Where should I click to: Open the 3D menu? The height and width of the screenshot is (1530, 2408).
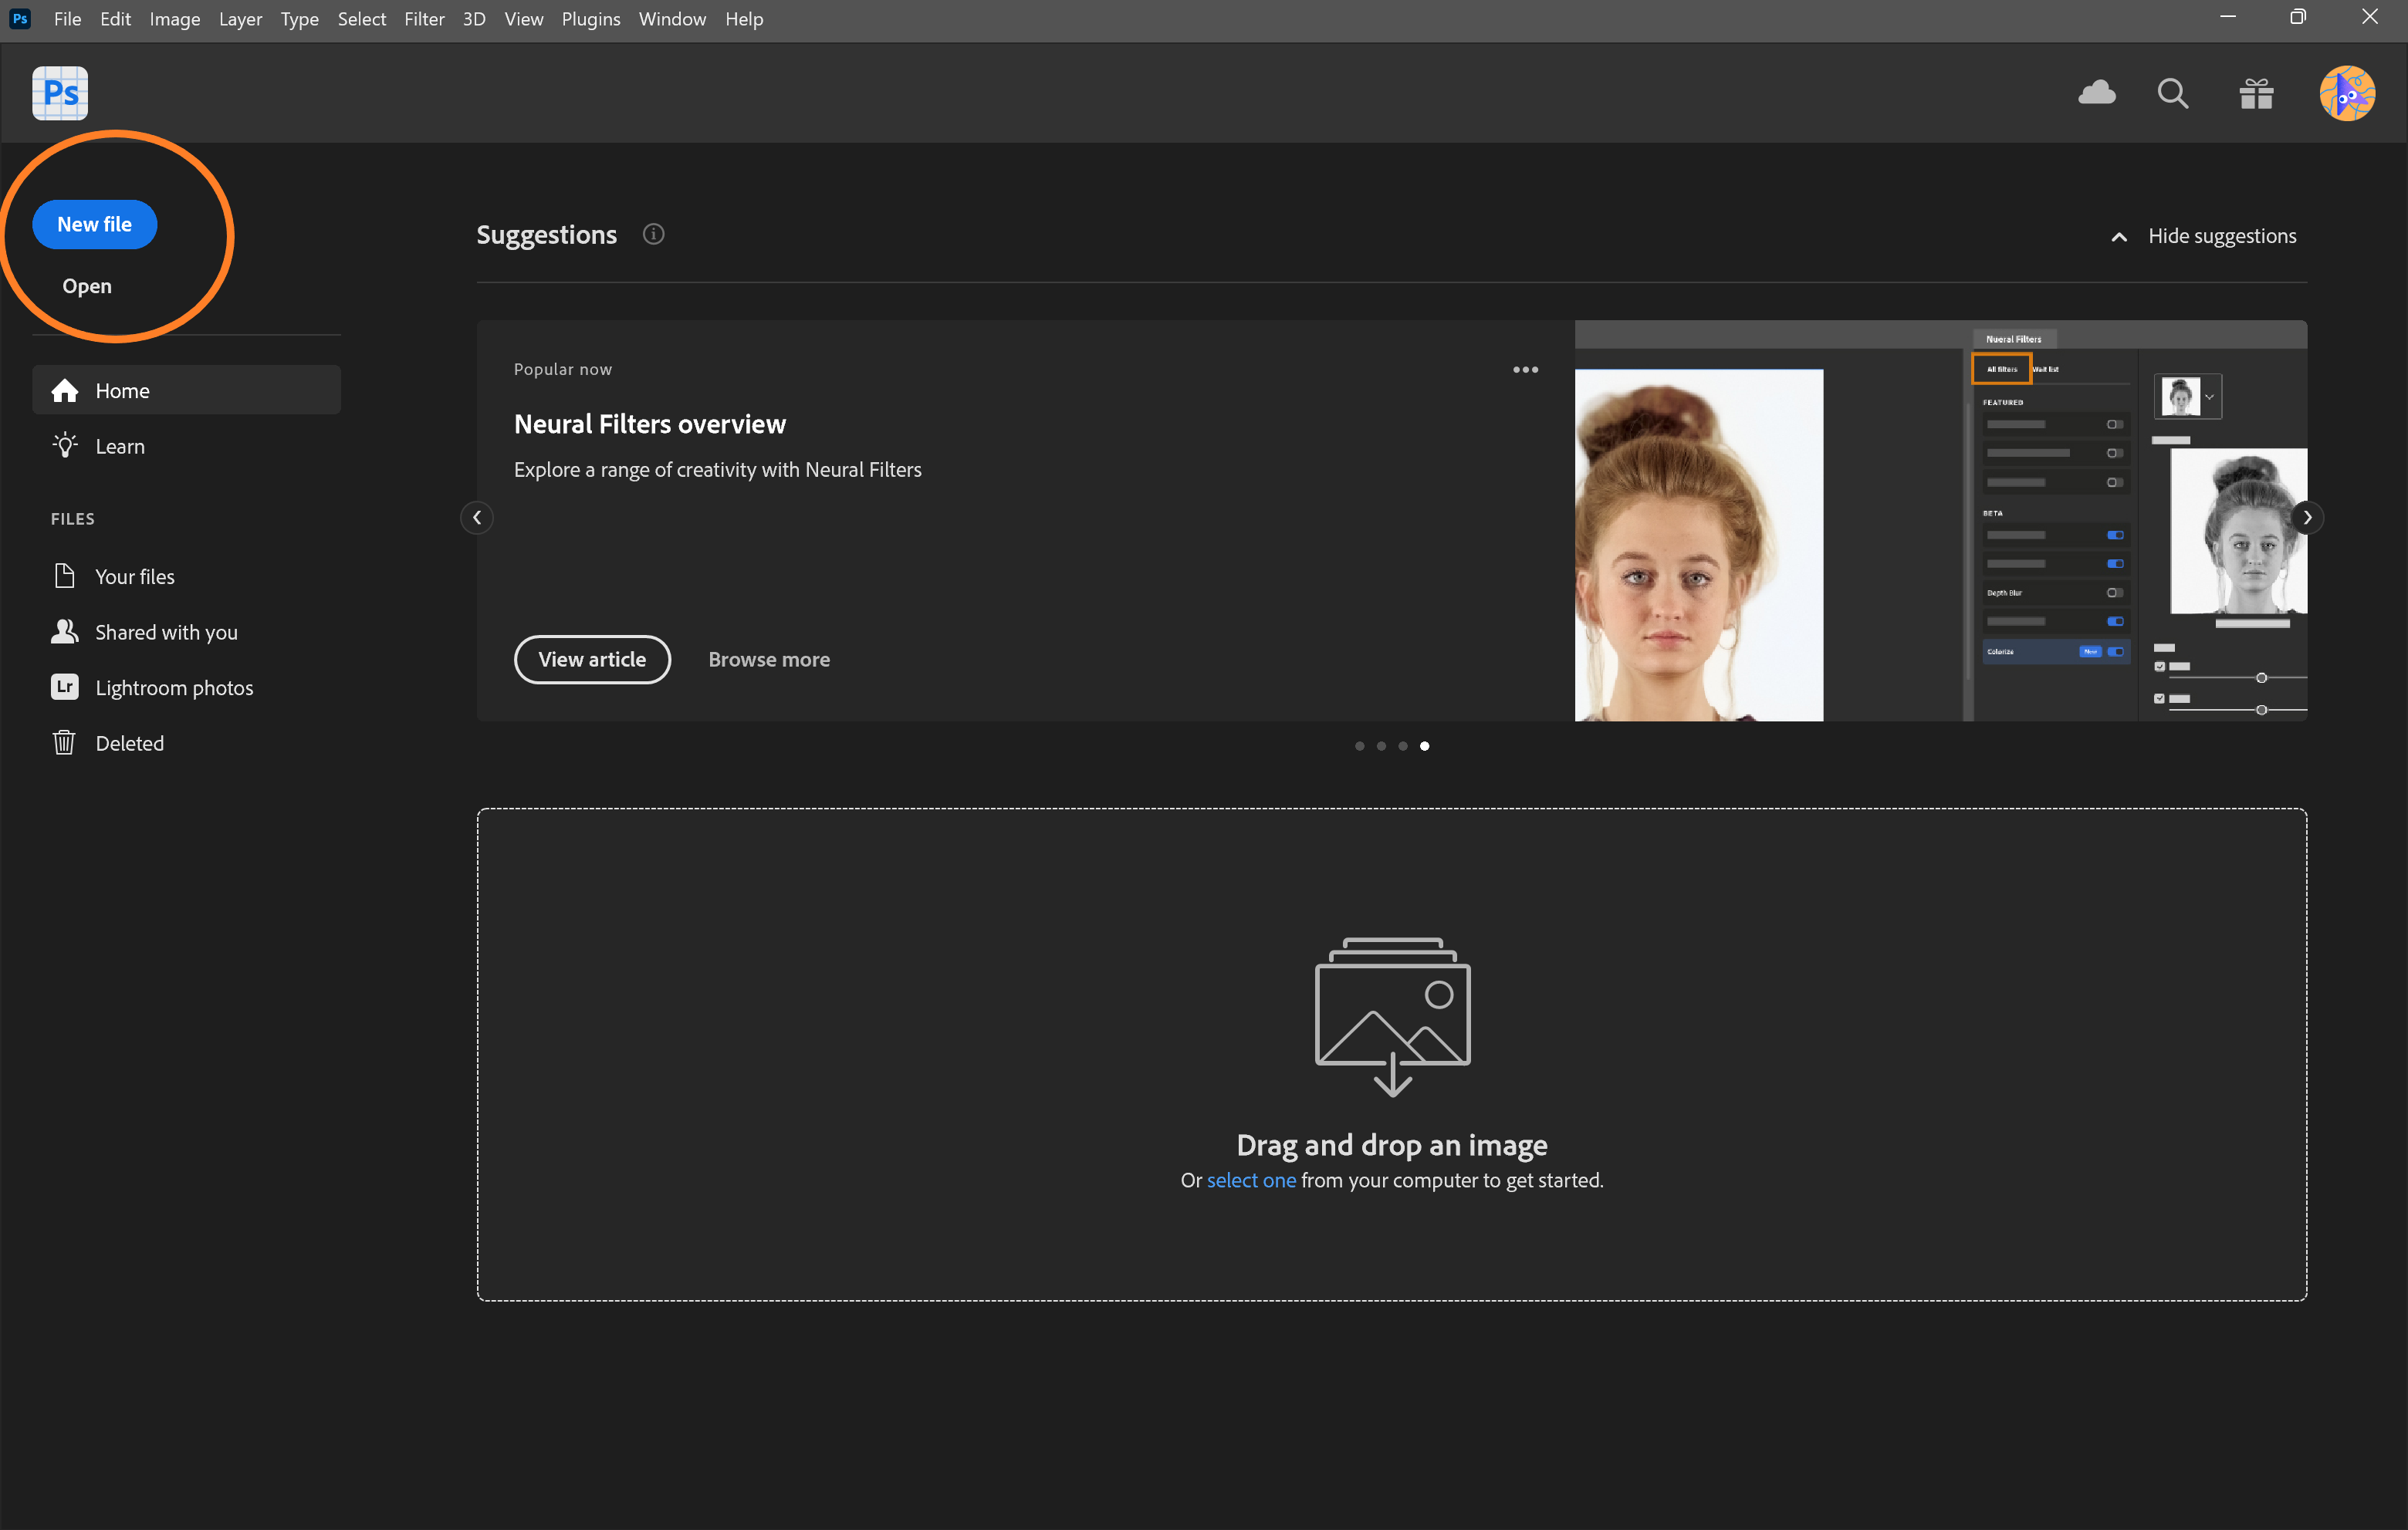[474, 19]
